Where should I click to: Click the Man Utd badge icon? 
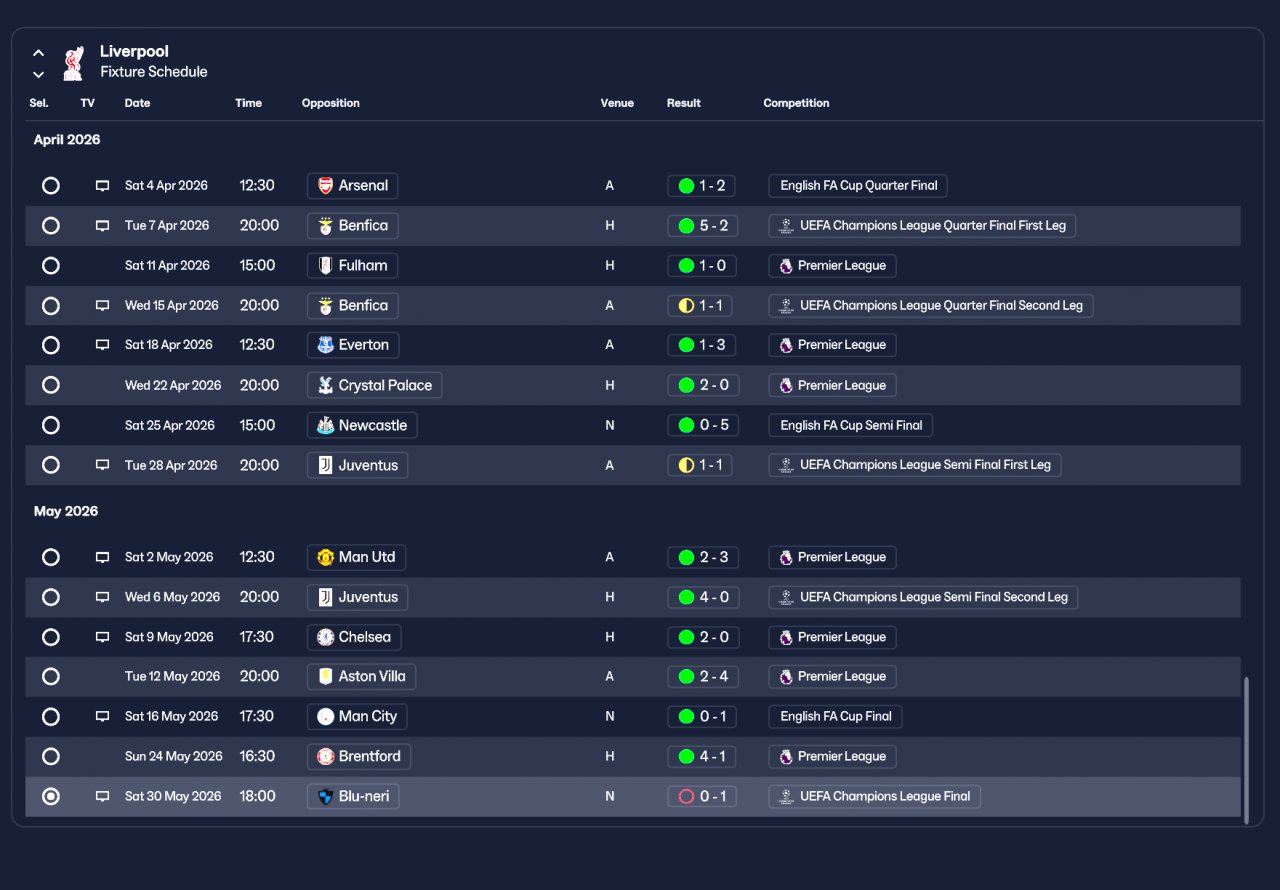325,558
